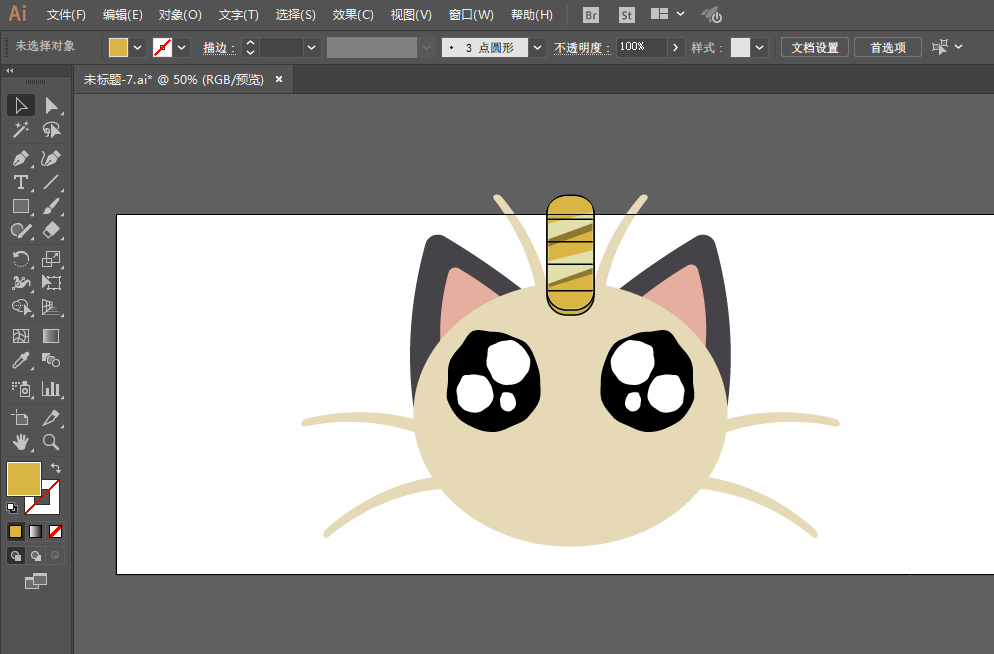
Task: Set paint mode to Gradient
Action: (36, 531)
